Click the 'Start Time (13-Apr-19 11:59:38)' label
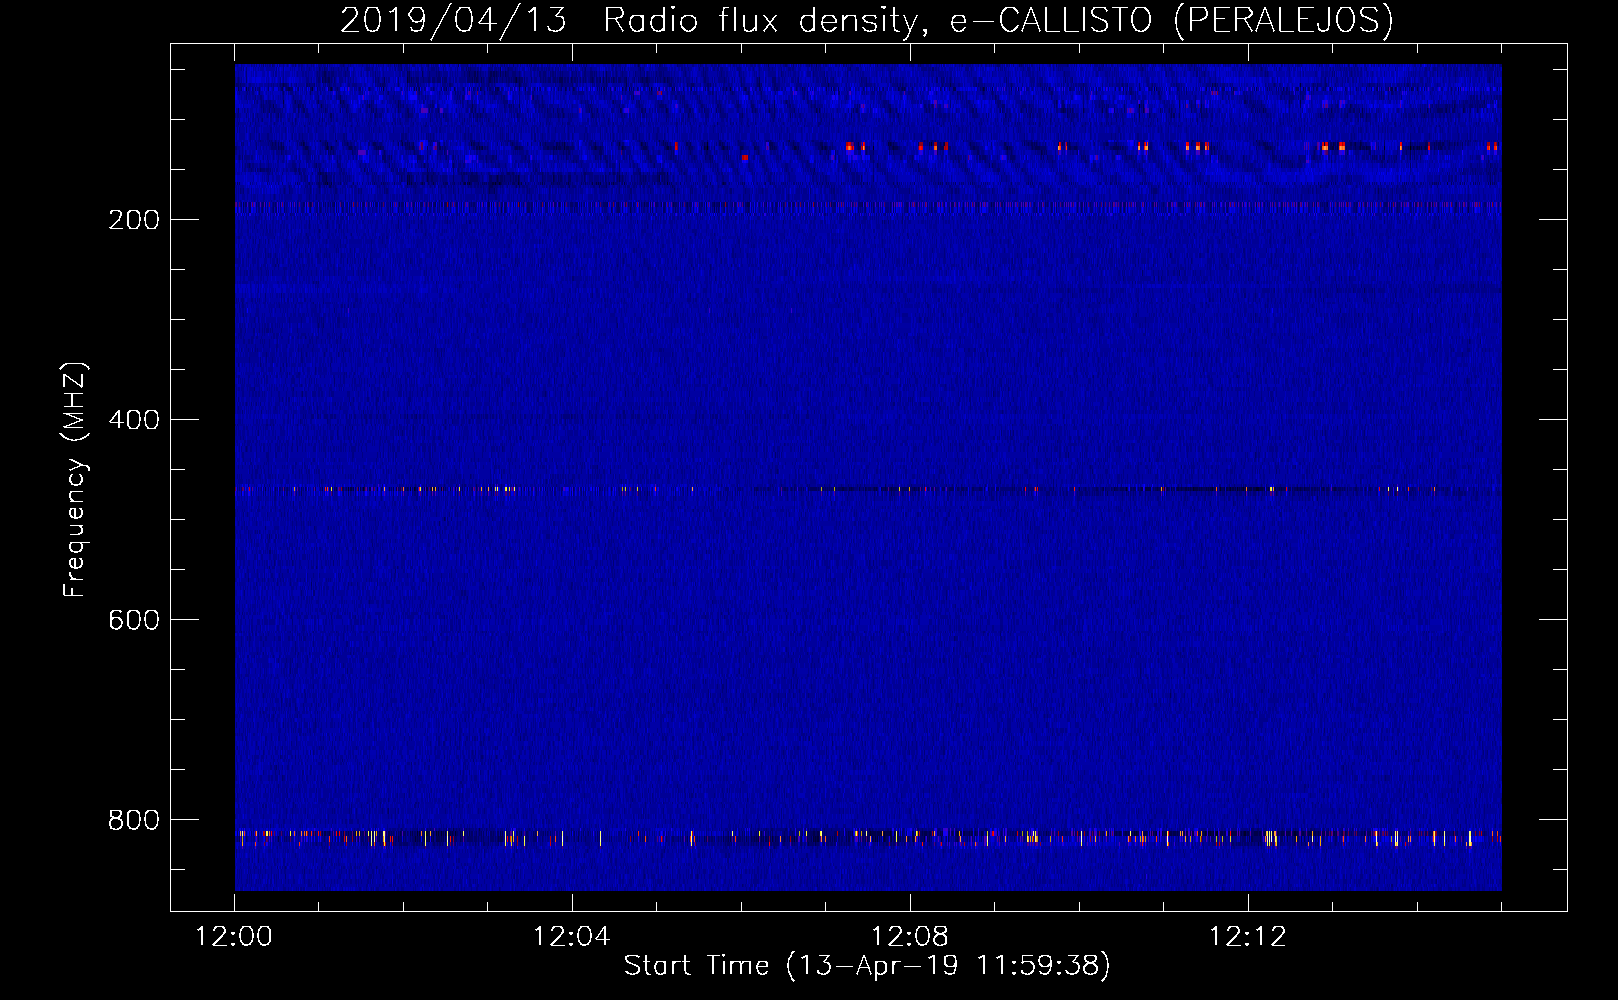 coord(867,965)
